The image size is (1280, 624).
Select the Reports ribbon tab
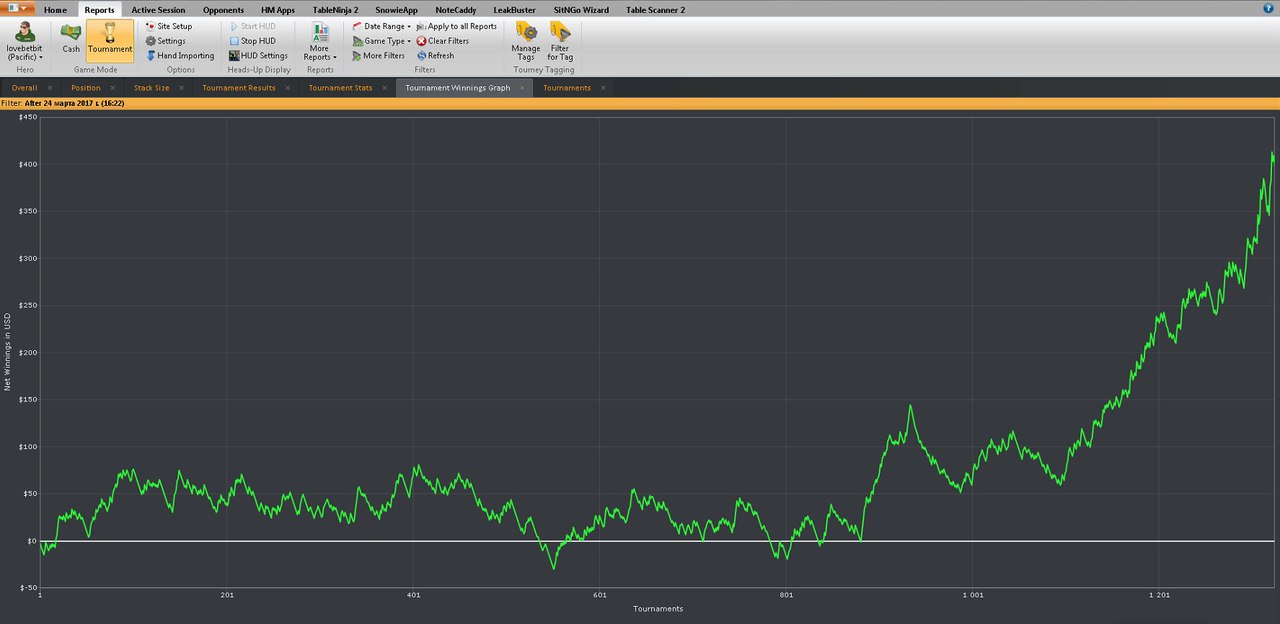pyautogui.click(x=99, y=10)
